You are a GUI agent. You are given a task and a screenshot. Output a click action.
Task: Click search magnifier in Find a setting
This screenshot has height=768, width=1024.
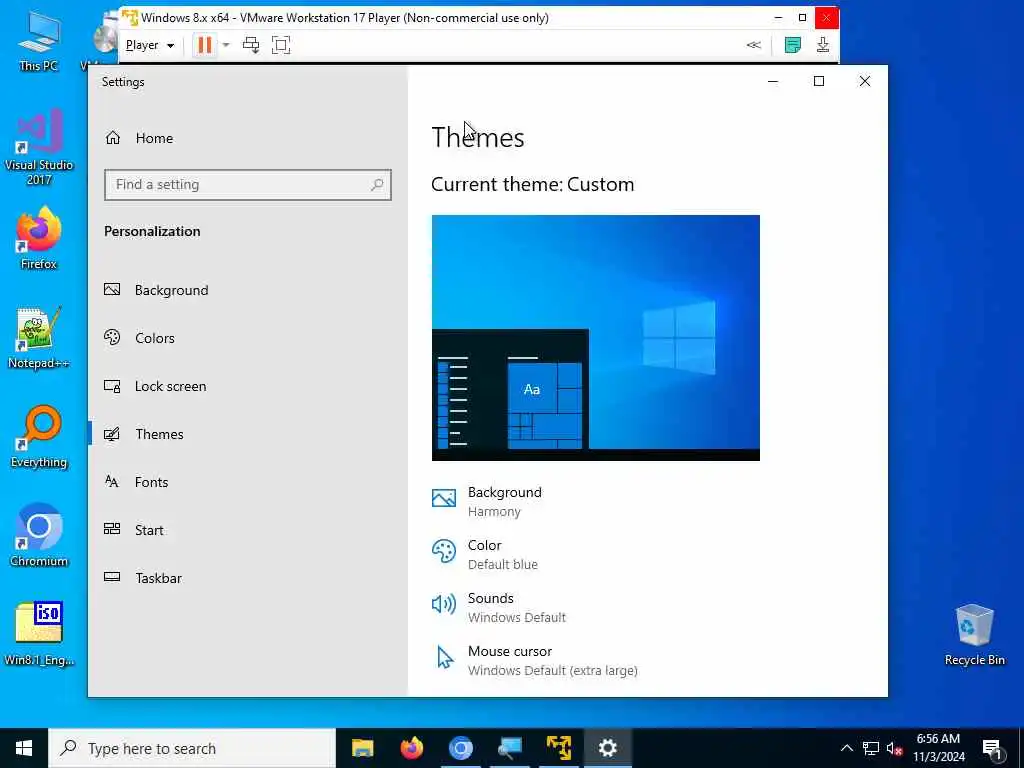377,185
